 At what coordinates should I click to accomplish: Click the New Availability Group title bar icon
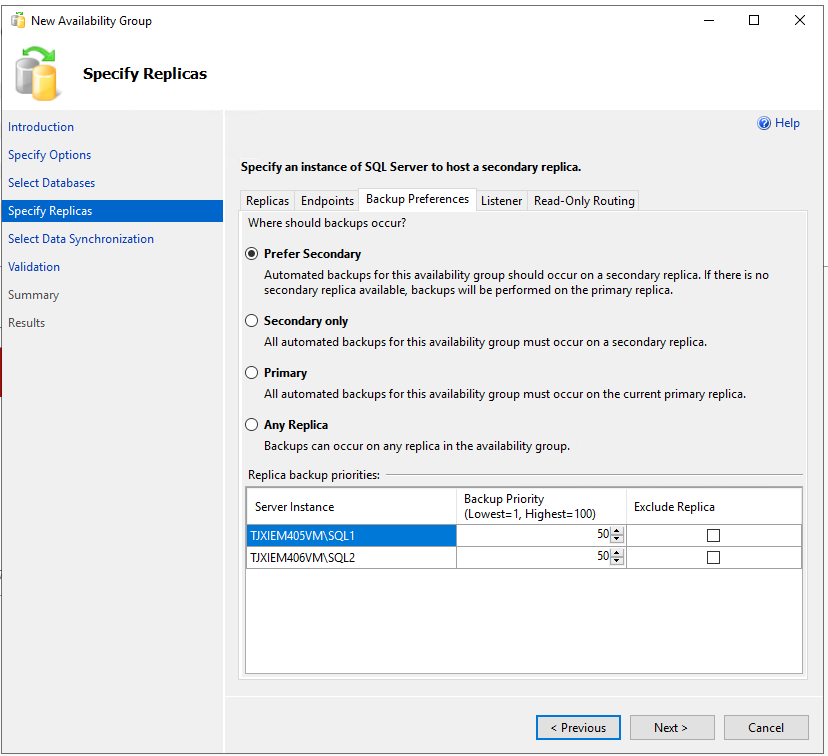[x=17, y=20]
